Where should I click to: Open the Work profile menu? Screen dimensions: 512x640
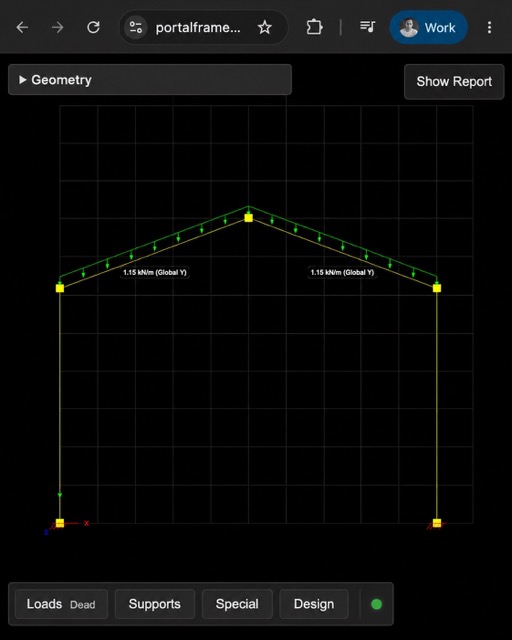[x=428, y=28]
